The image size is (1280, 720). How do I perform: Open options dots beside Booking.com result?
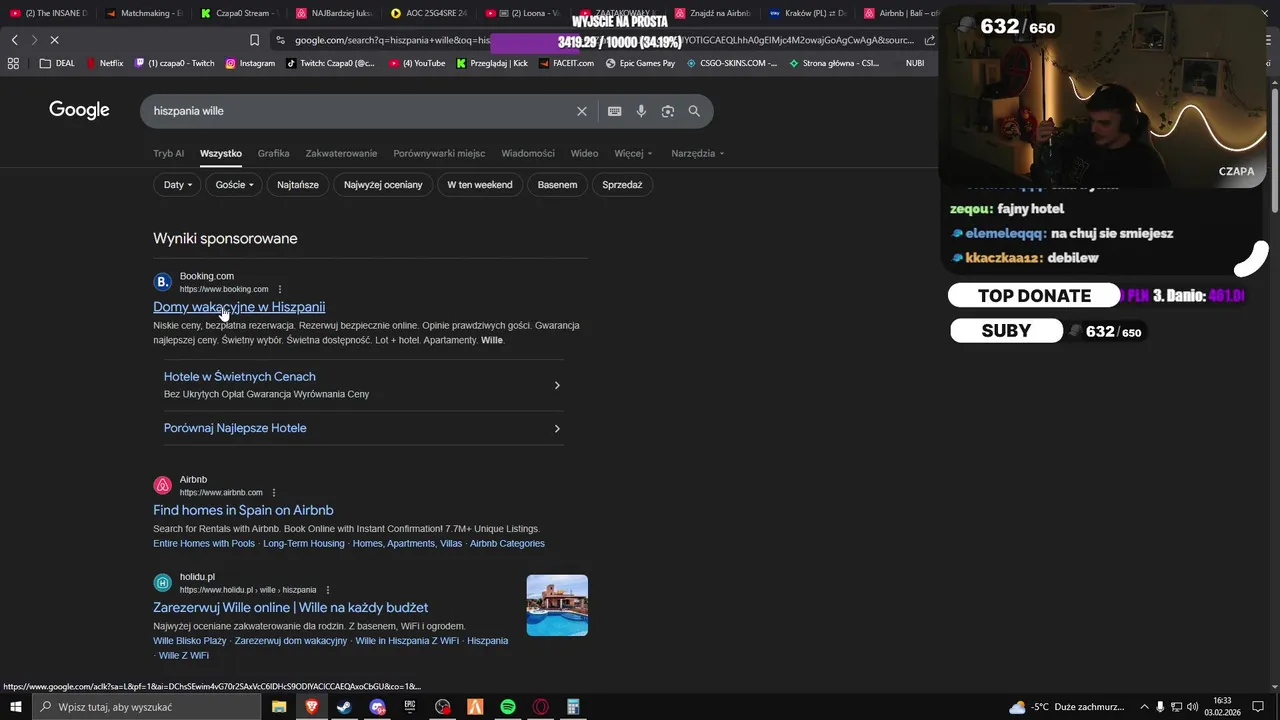click(x=280, y=289)
